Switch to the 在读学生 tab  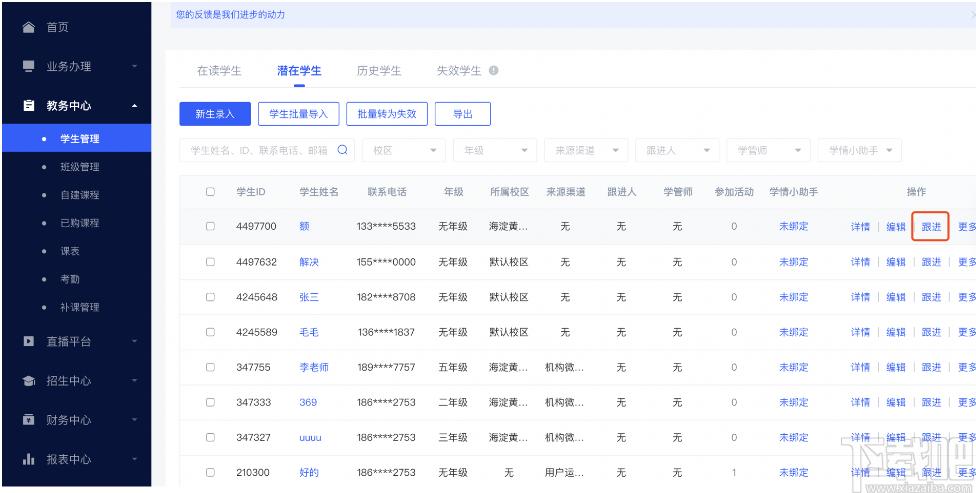coord(219,71)
